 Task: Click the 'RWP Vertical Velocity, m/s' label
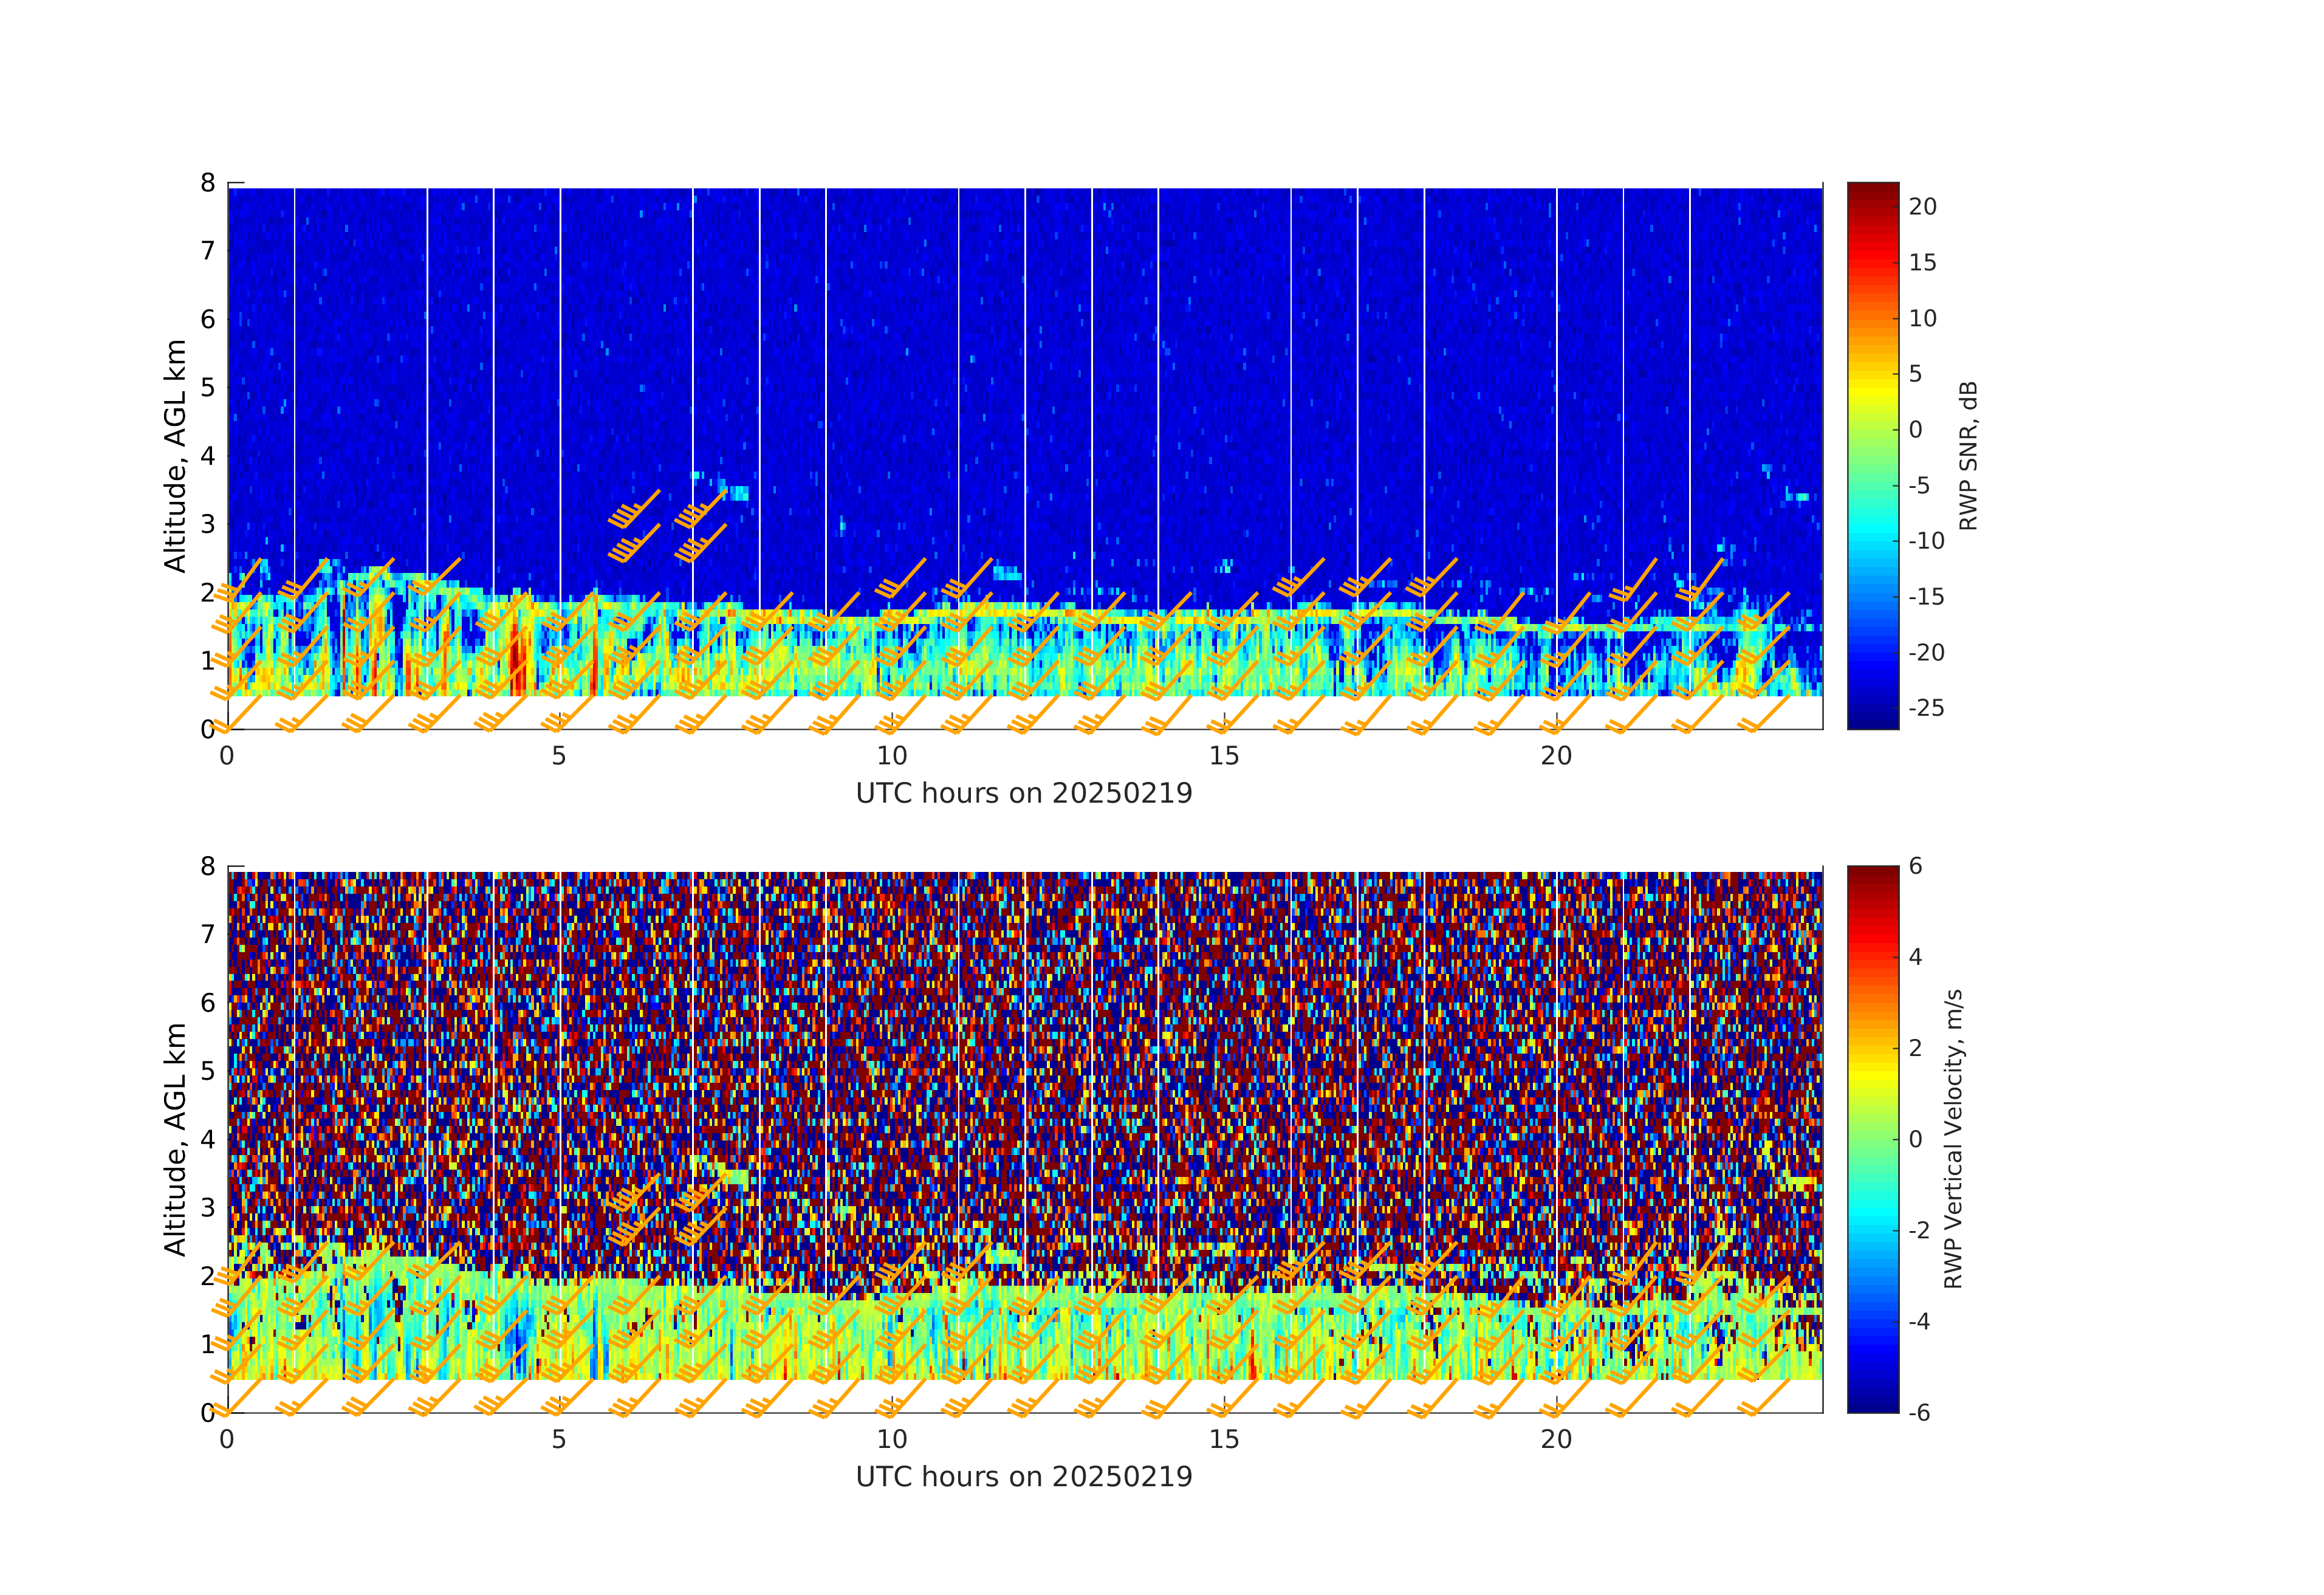pos(1953,1138)
